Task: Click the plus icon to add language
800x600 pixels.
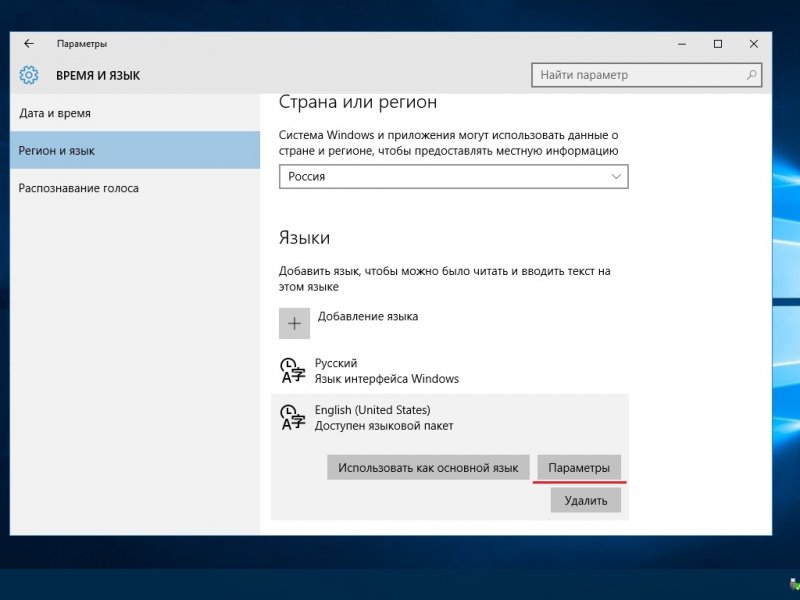Action: [x=294, y=323]
